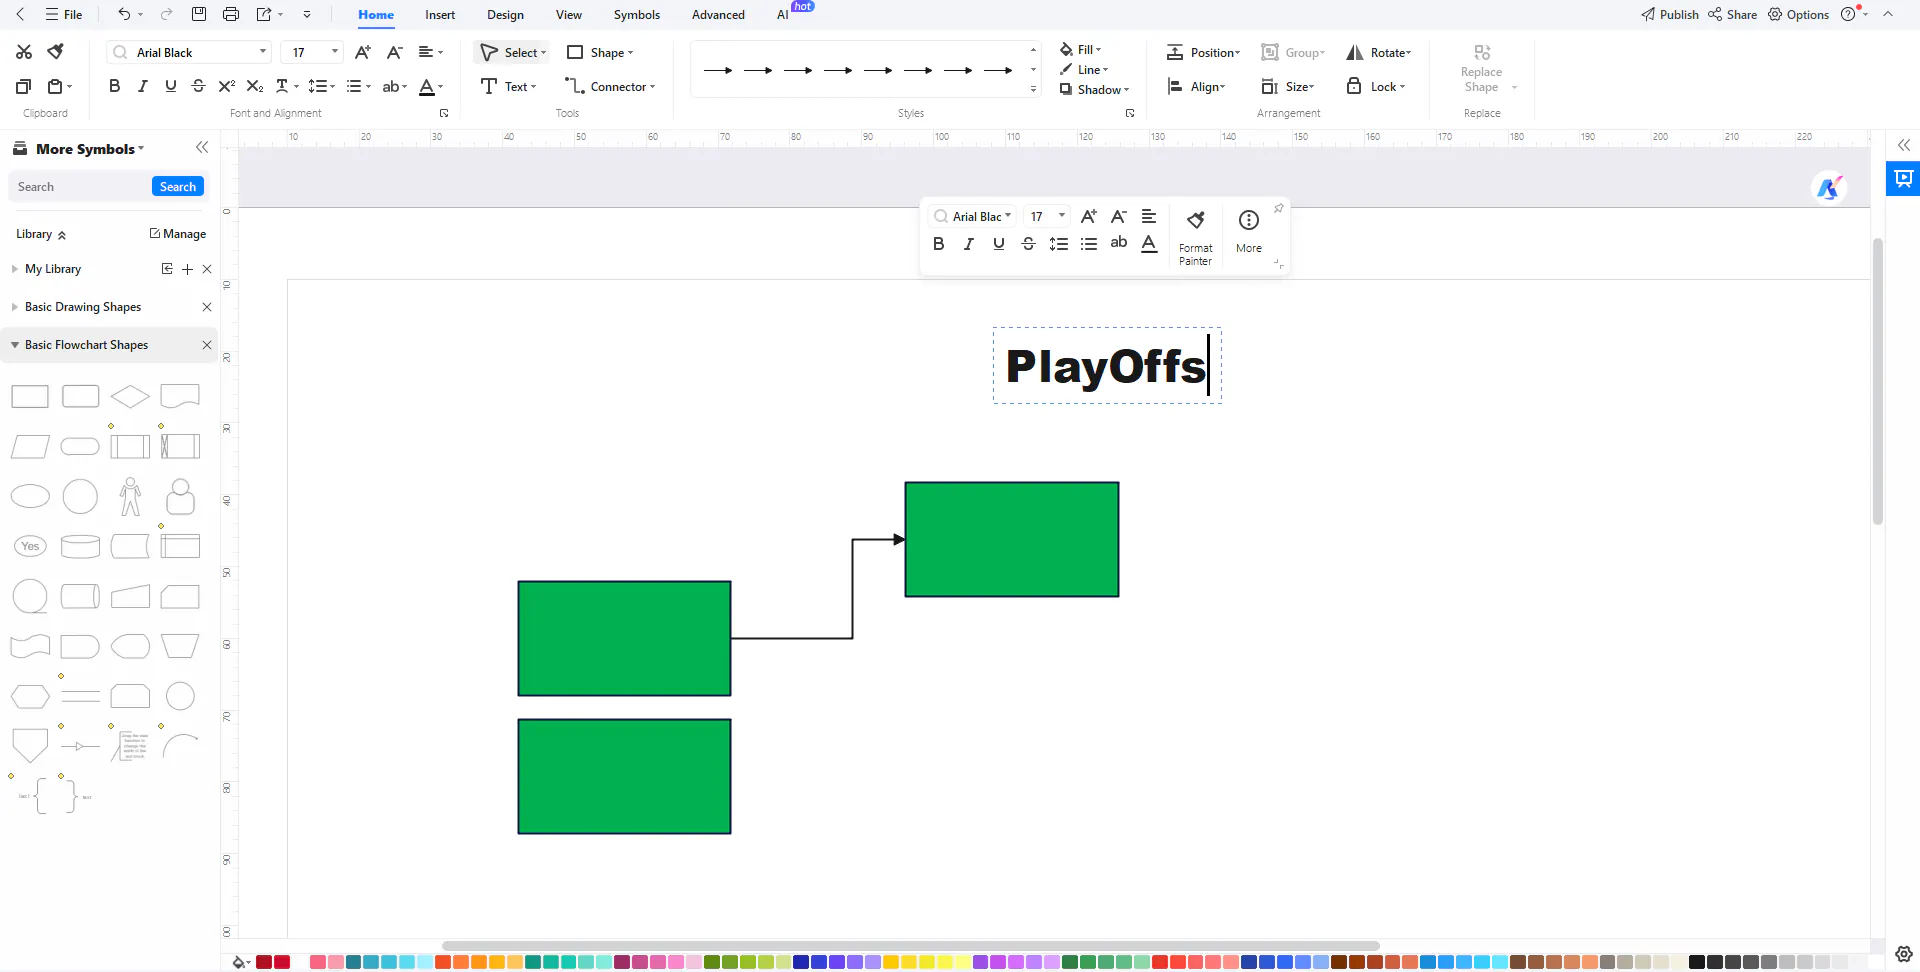Viewport: 1920px width, 972px height.
Task: Decrease font size in ribbon
Action: [395, 52]
